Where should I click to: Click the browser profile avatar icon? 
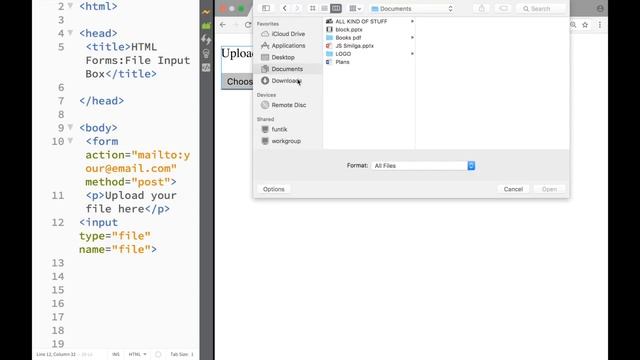point(600,9)
